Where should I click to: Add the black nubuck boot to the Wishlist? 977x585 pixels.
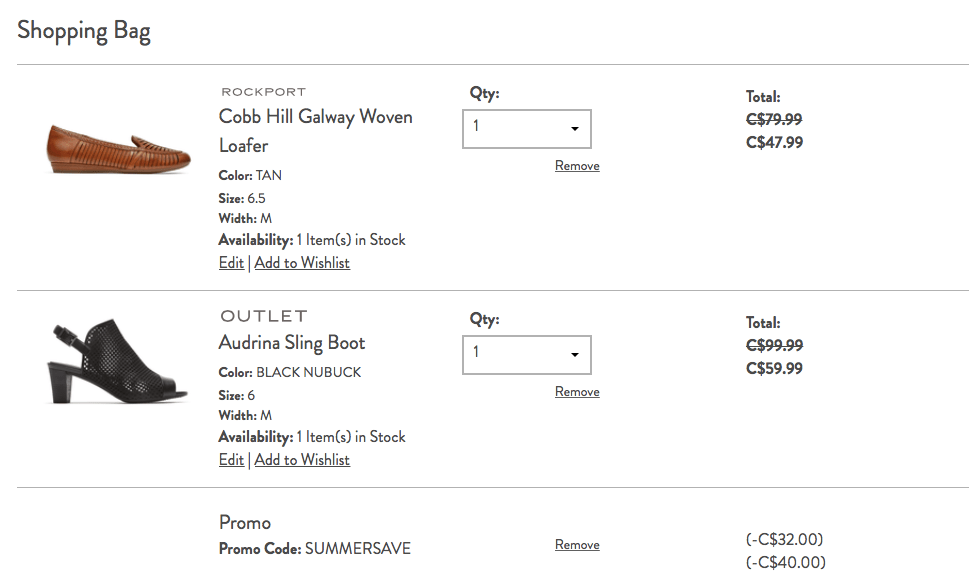coord(302,460)
